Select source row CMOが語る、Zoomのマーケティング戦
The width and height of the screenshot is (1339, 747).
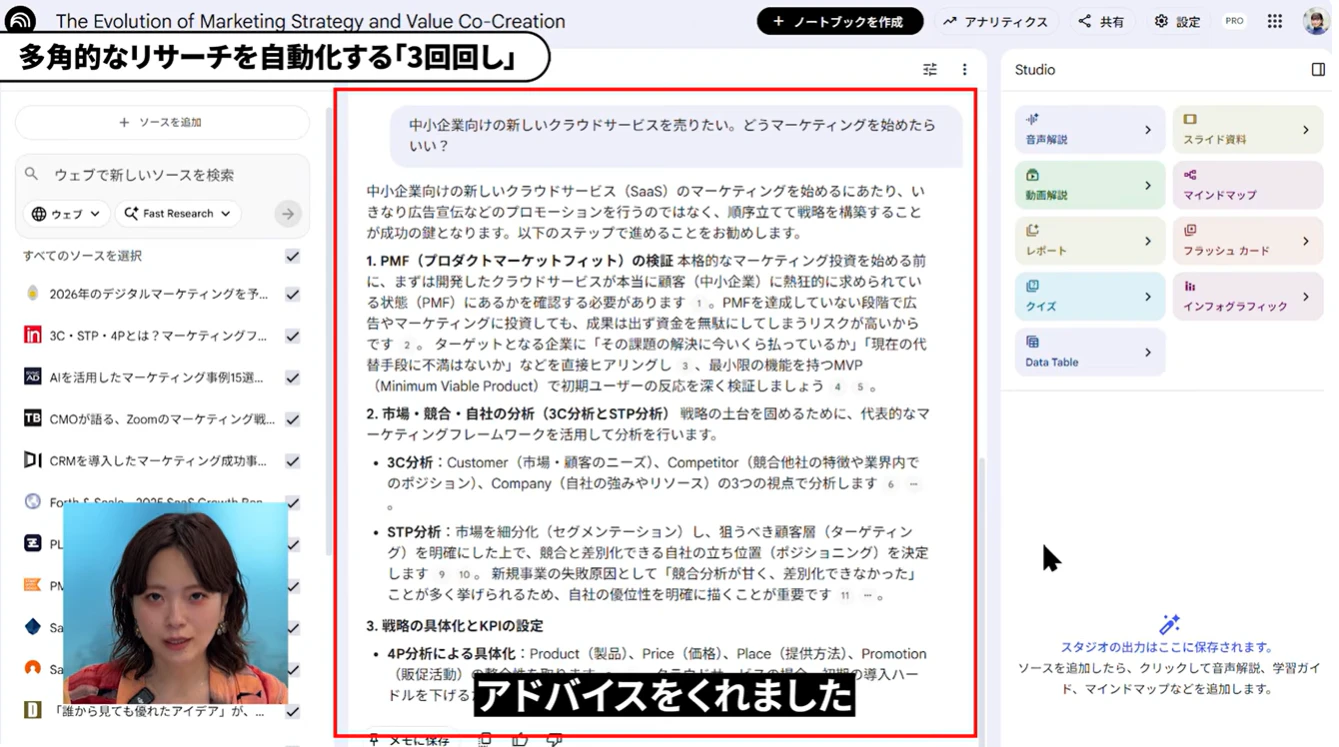(x=162, y=419)
